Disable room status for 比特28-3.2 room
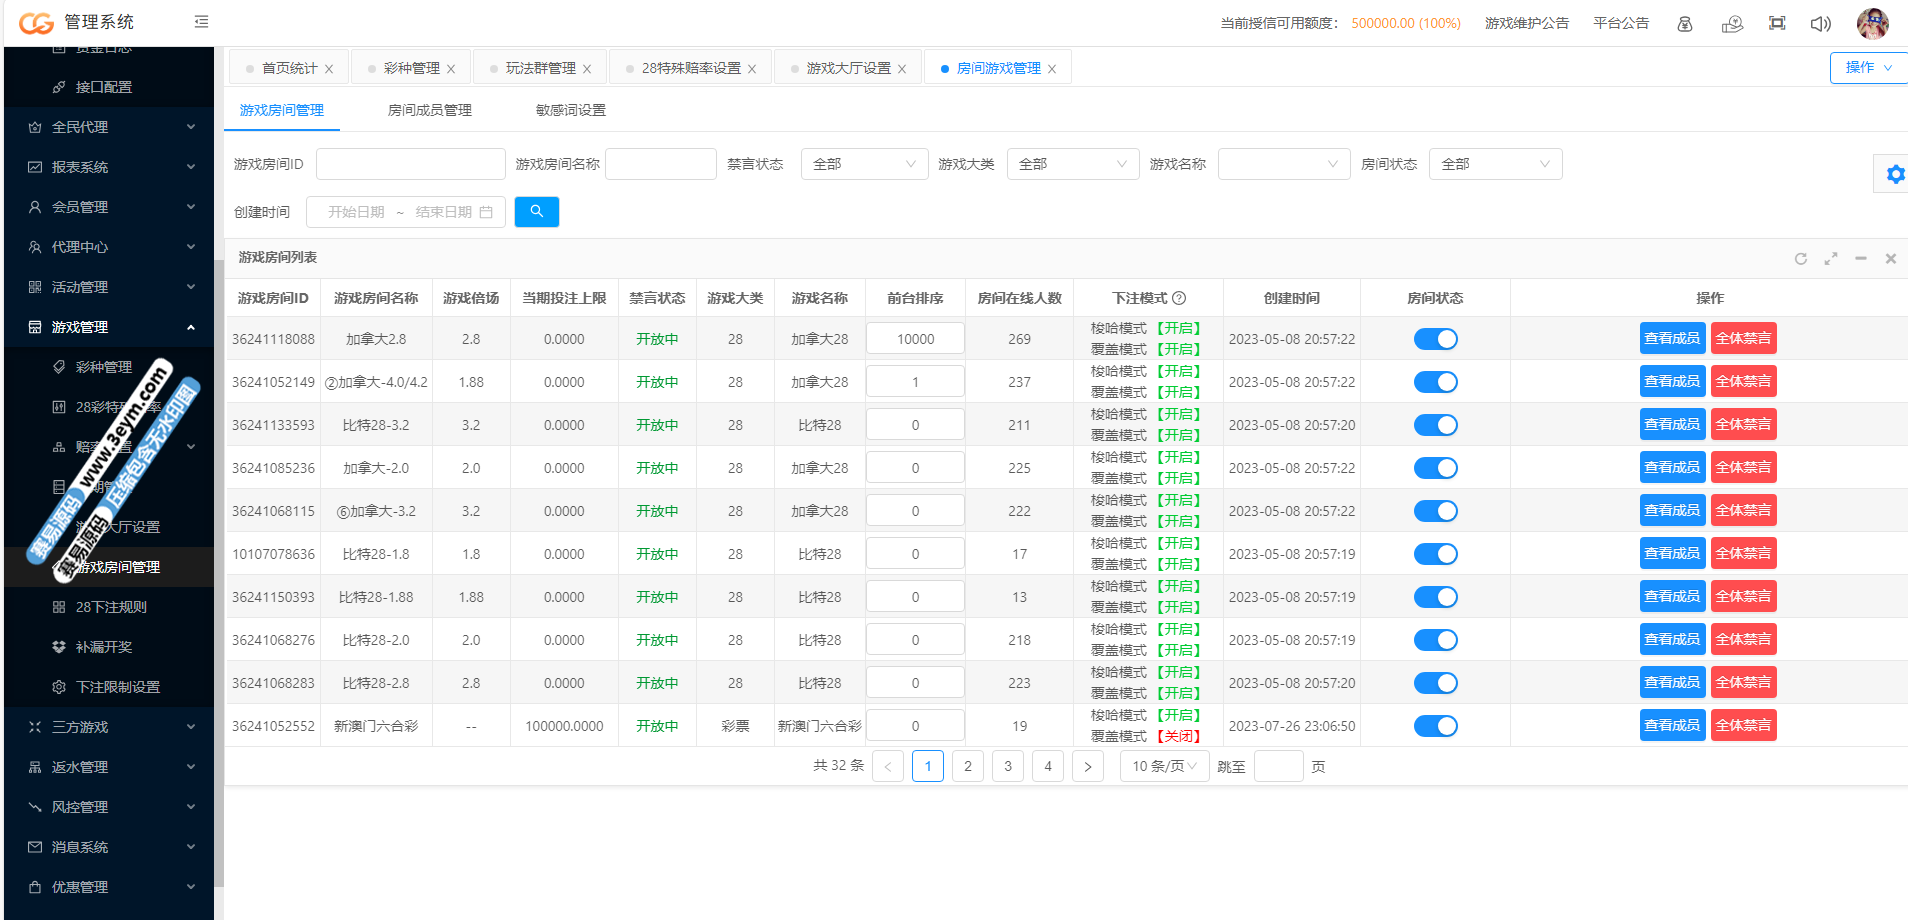The width and height of the screenshot is (1908, 920). click(x=1435, y=425)
